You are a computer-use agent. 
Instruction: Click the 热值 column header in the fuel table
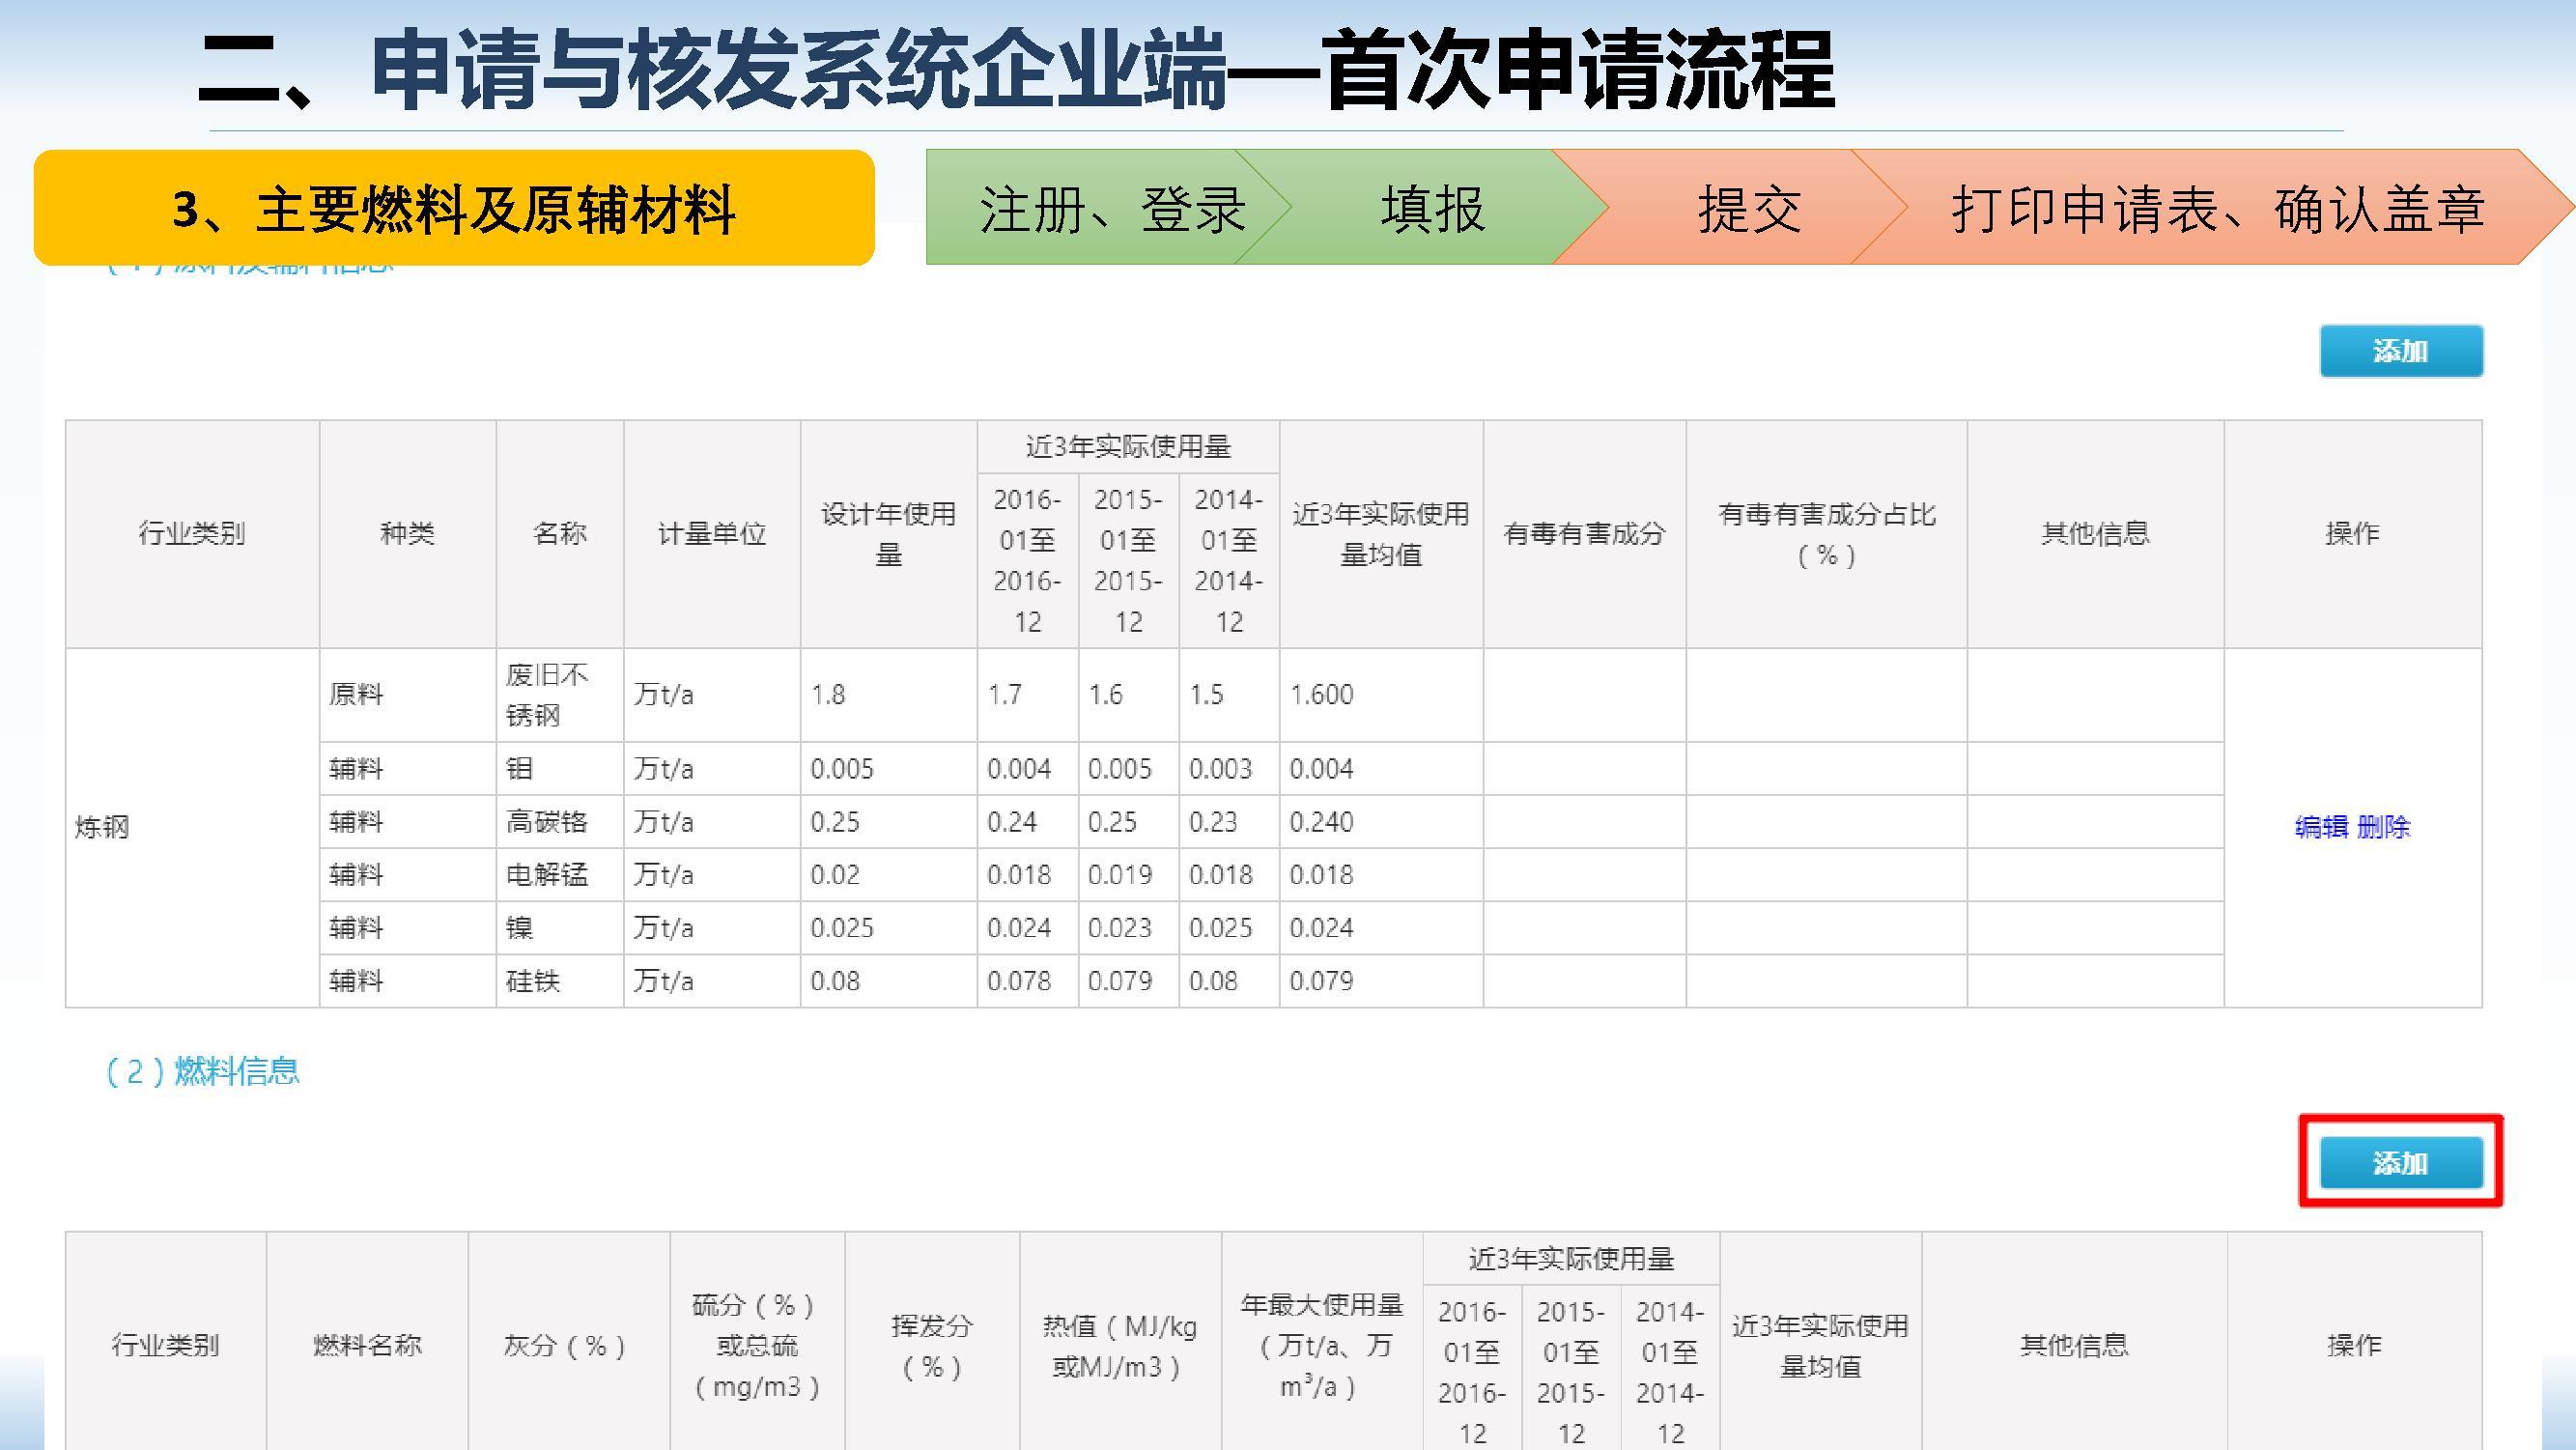click(1119, 1345)
